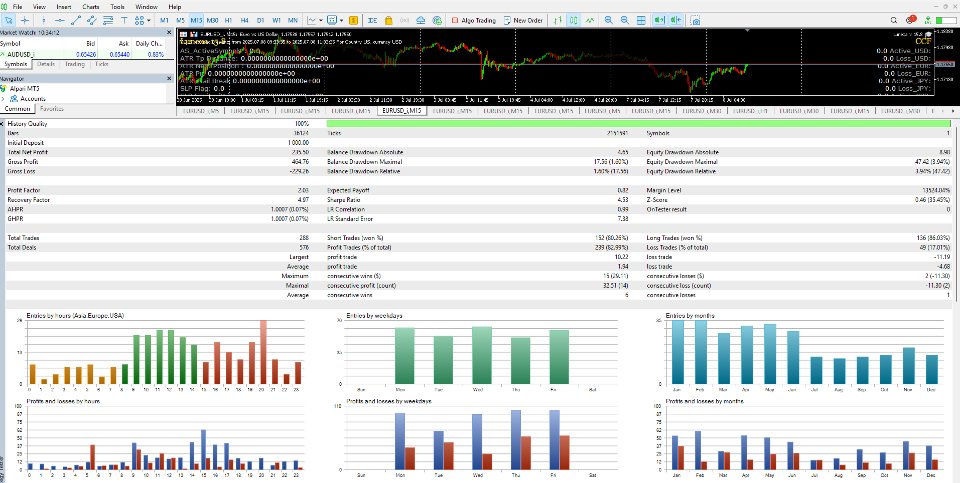Open the MetaEditor IDE
The image size is (960, 483).
[x=372, y=20]
